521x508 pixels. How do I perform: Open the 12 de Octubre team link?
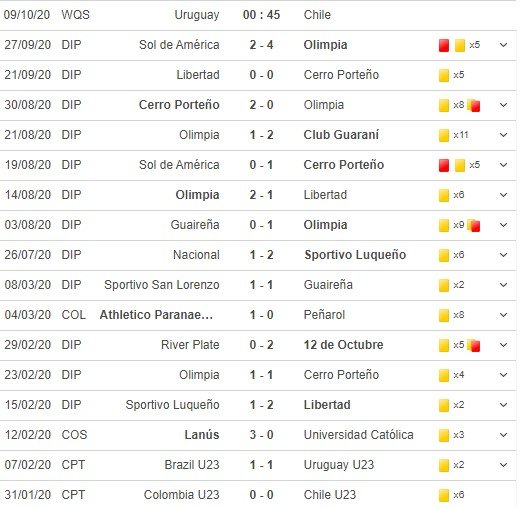click(343, 345)
